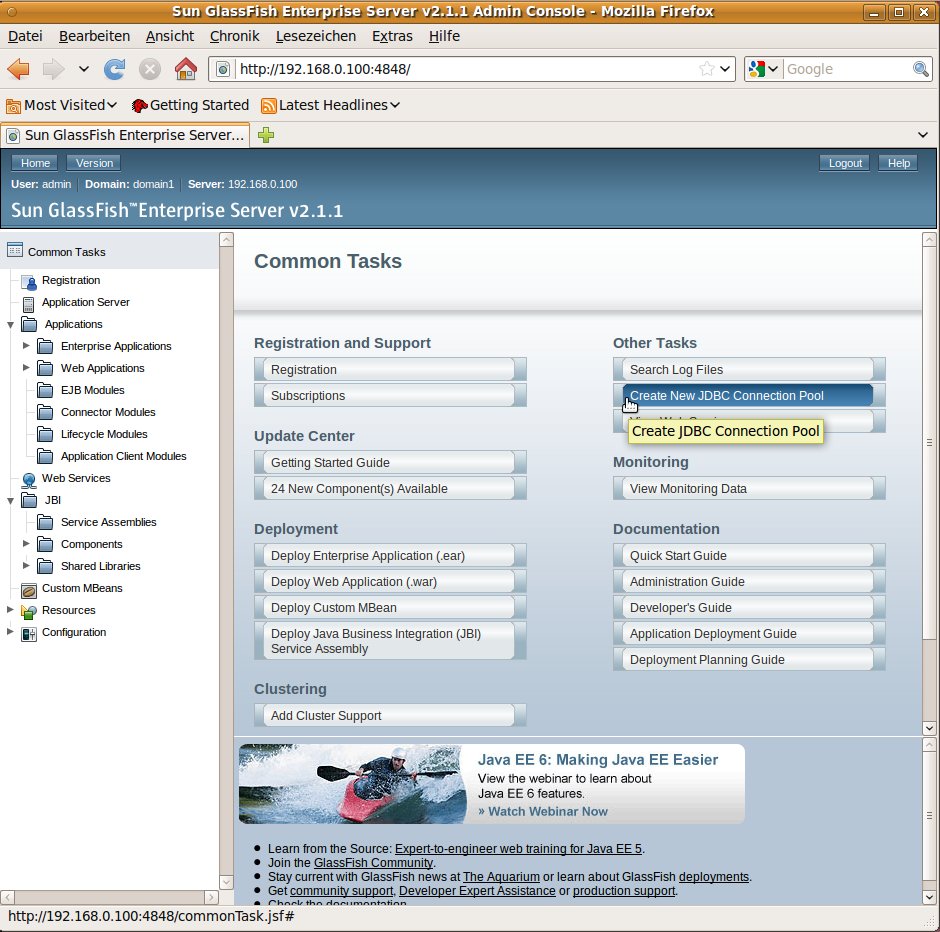Expand the Resources tree node

[10, 610]
